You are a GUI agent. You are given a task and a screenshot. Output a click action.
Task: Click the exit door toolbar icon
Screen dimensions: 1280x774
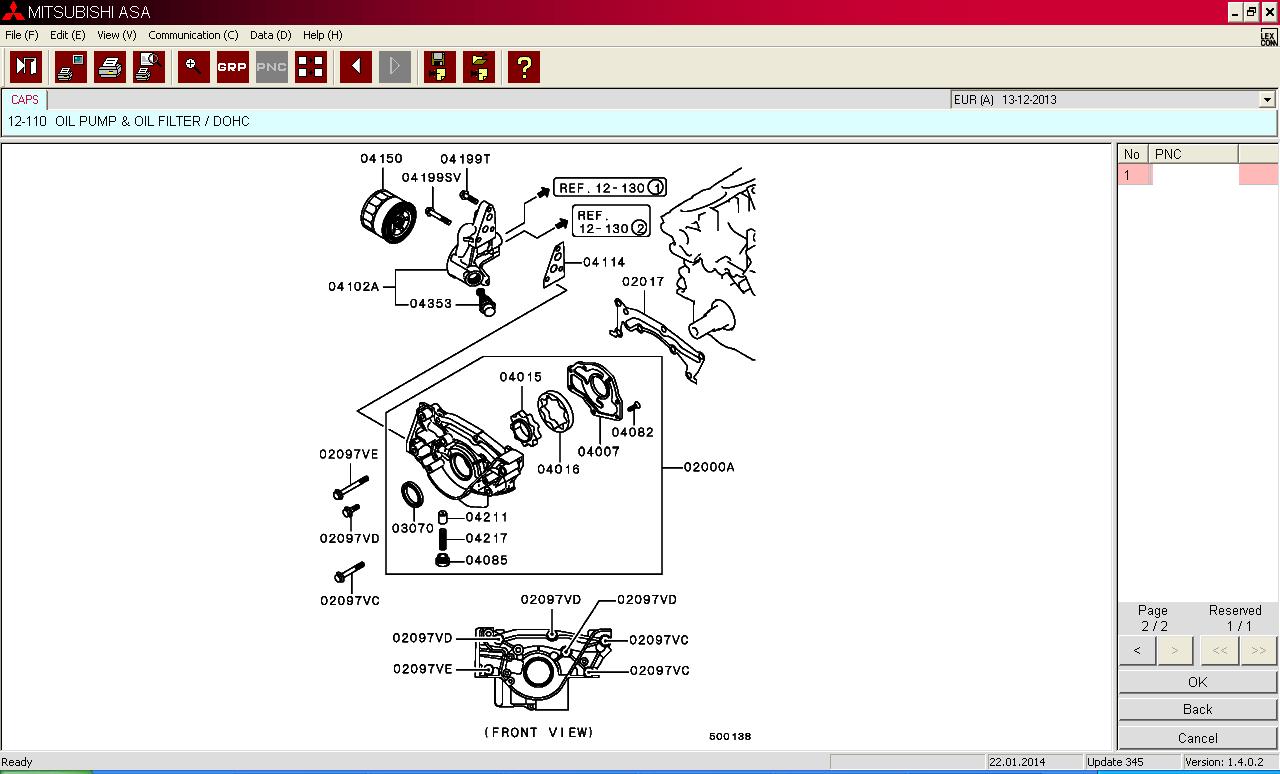tap(26, 67)
